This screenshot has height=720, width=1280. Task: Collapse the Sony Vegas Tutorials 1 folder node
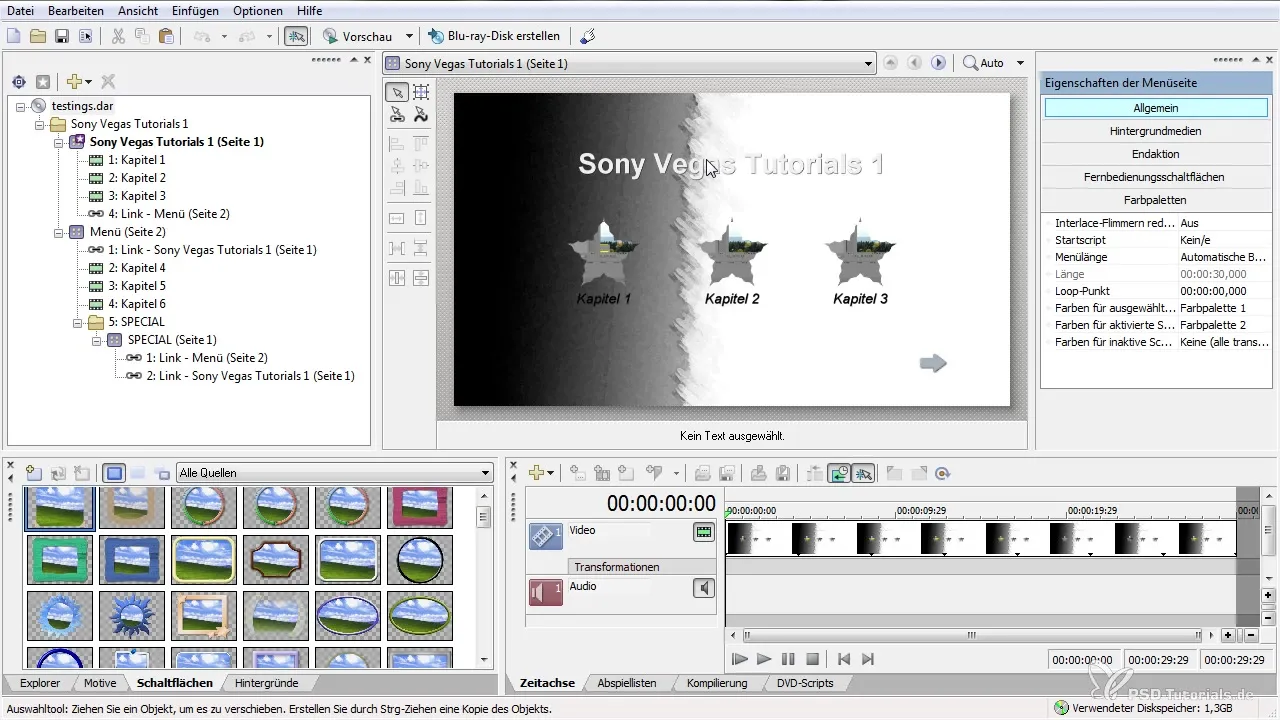point(40,124)
